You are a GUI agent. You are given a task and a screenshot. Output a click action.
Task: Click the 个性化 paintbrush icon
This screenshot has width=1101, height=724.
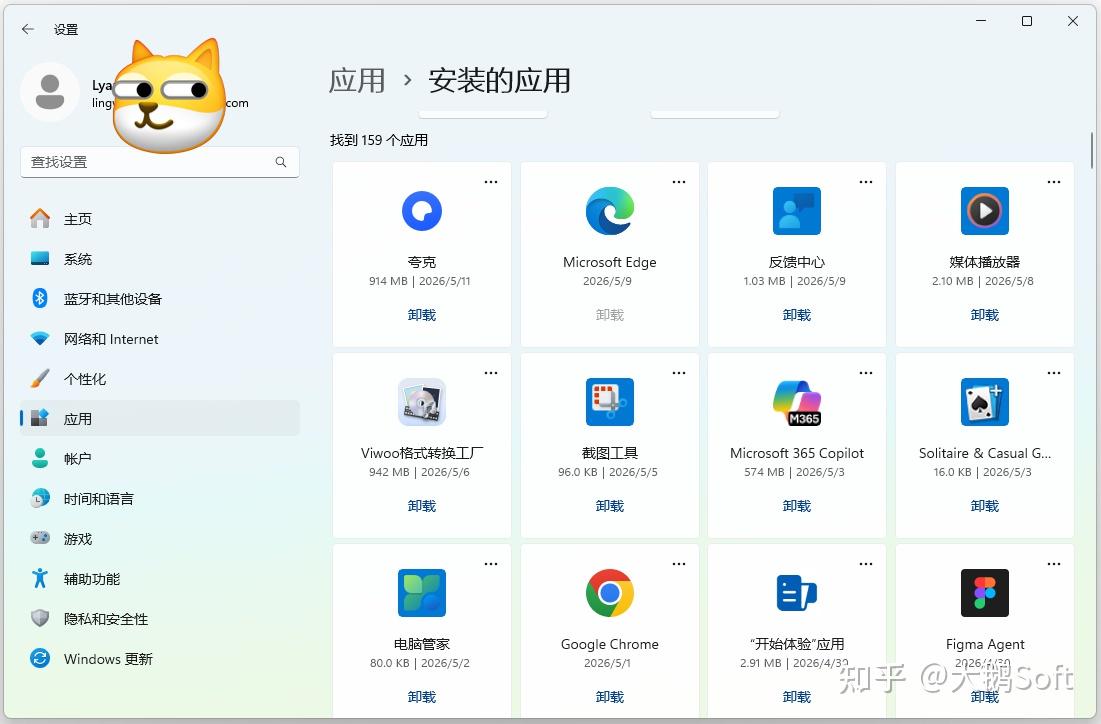(x=40, y=379)
